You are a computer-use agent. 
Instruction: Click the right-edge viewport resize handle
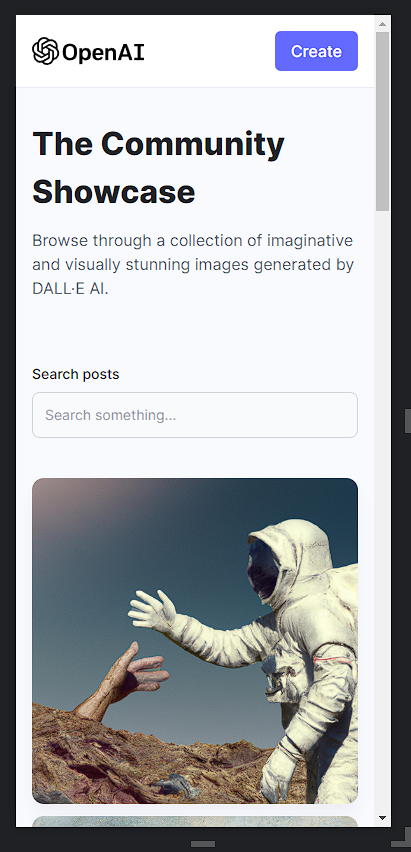coord(408,421)
